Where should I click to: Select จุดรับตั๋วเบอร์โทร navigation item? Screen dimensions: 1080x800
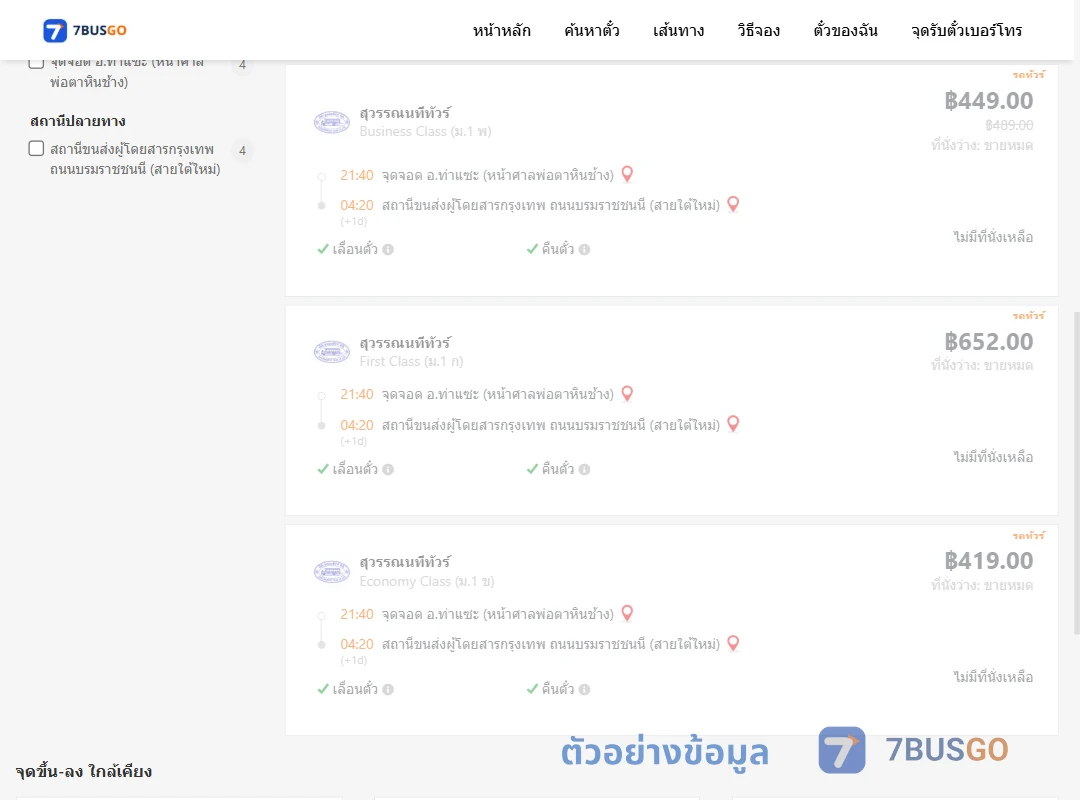click(966, 30)
